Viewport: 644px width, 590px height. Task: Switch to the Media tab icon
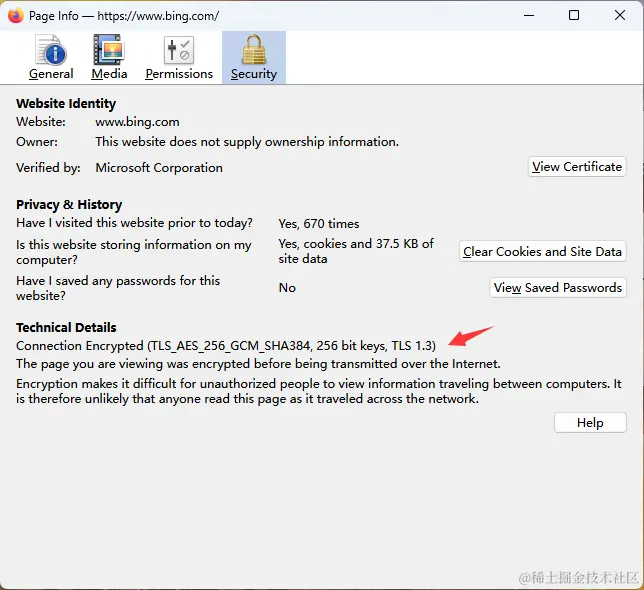tap(109, 50)
